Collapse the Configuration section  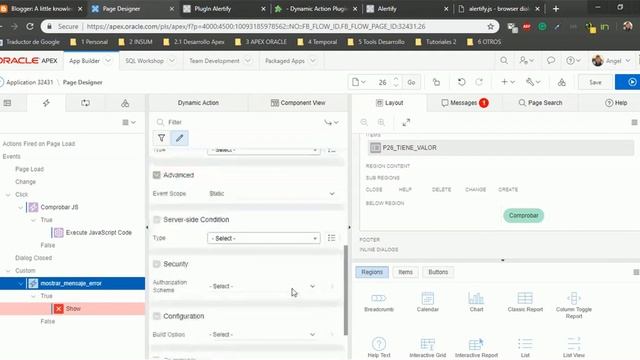click(x=156, y=316)
